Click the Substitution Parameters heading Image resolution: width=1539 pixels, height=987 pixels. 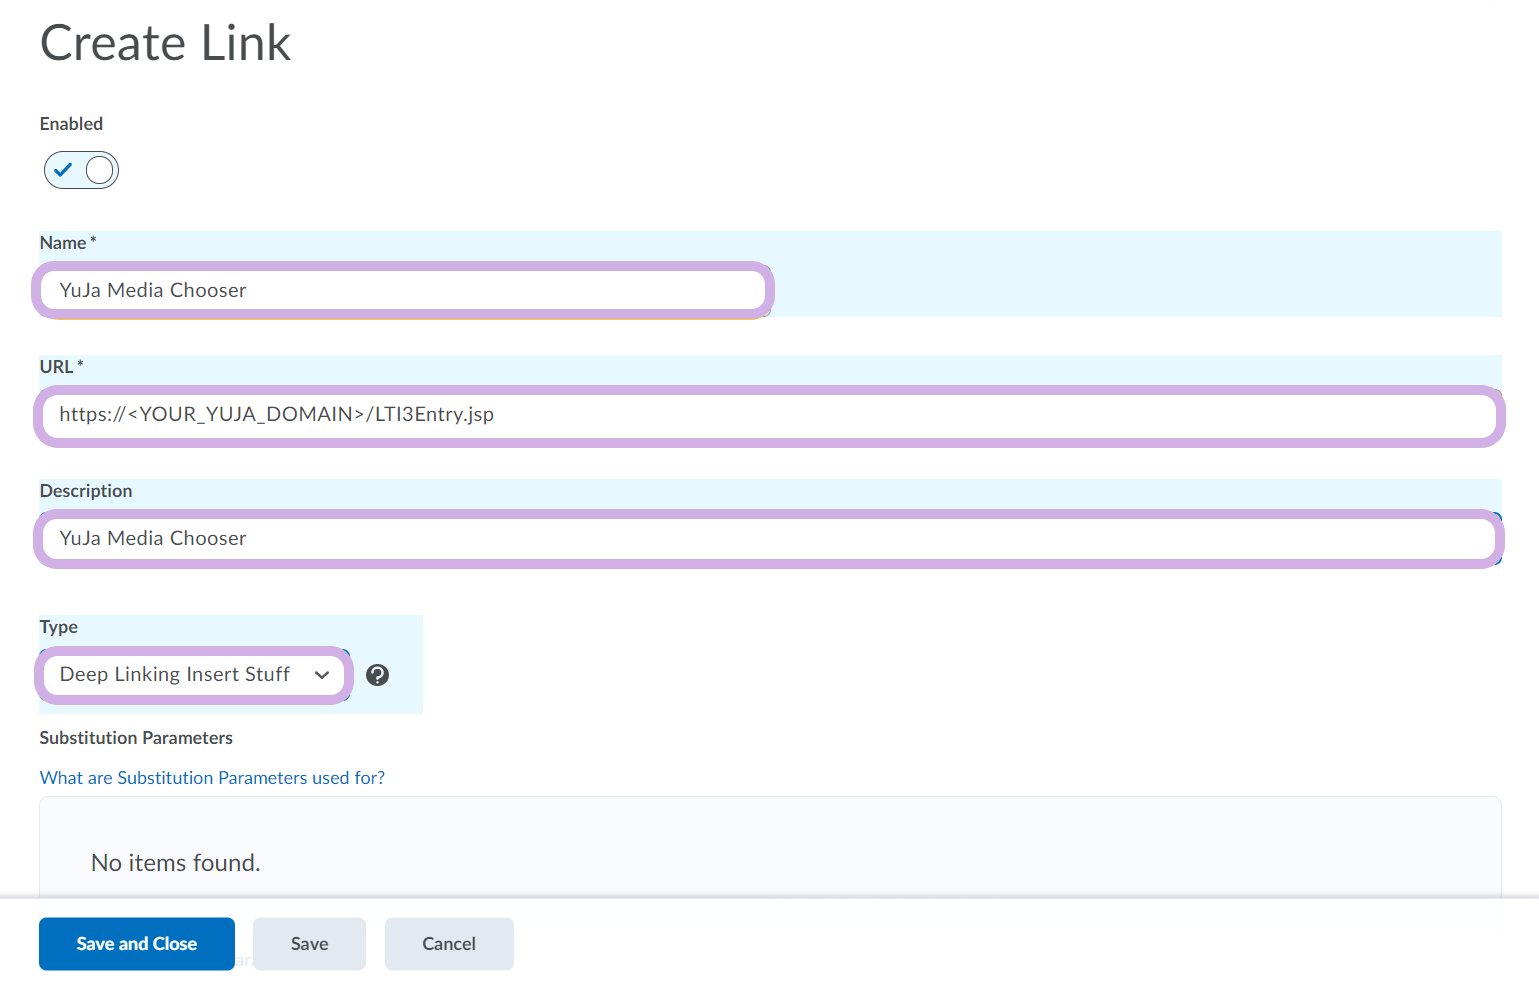click(x=136, y=738)
